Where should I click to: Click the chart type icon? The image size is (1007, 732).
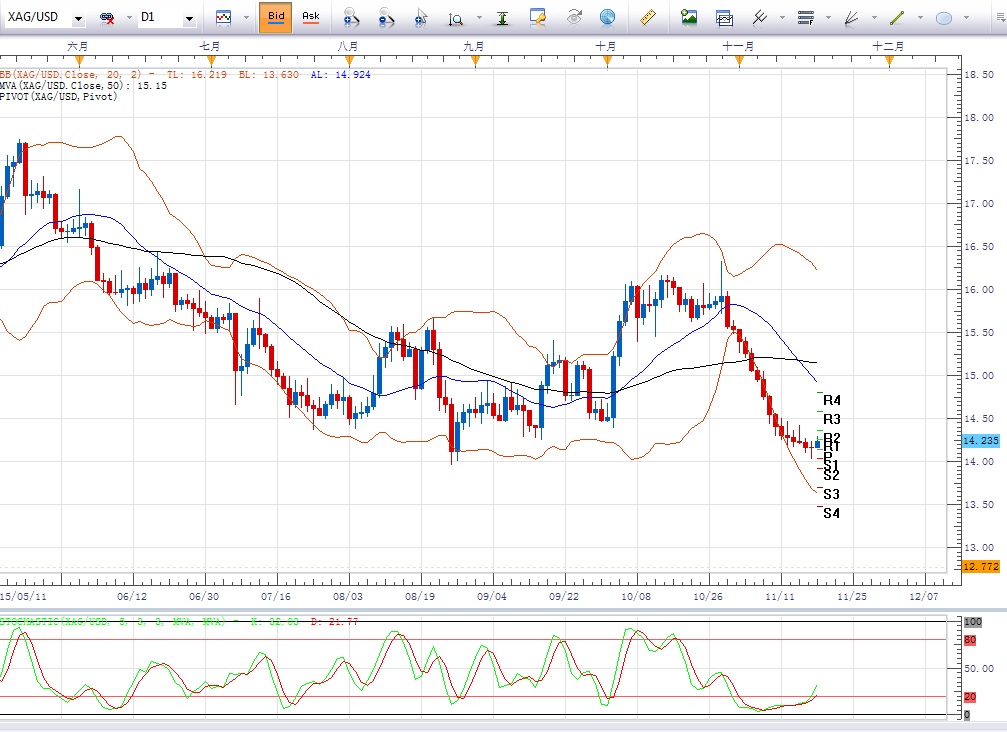(x=223, y=17)
